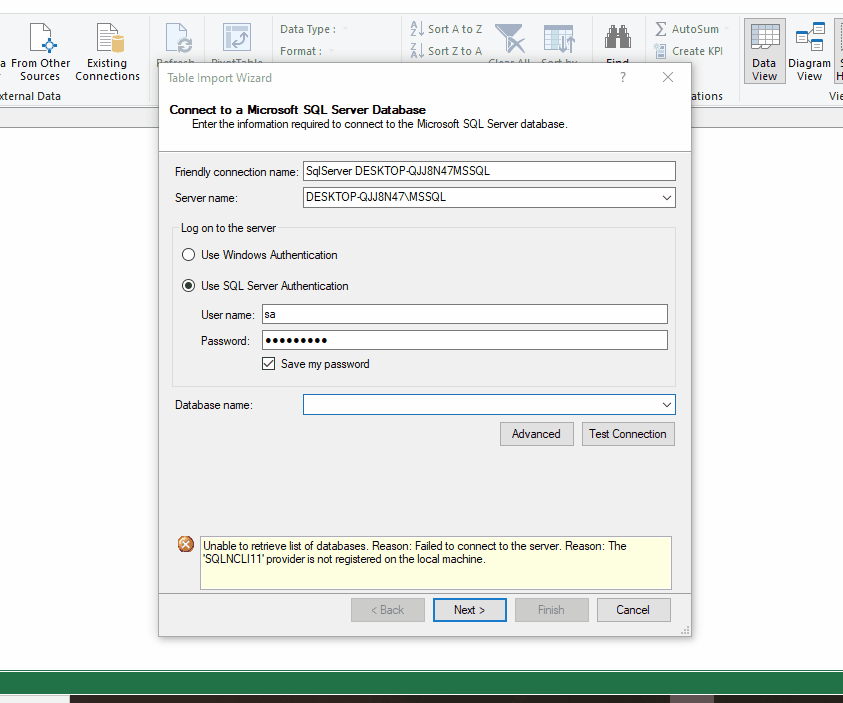Click the Sort by Column icon

pos(559,40)
